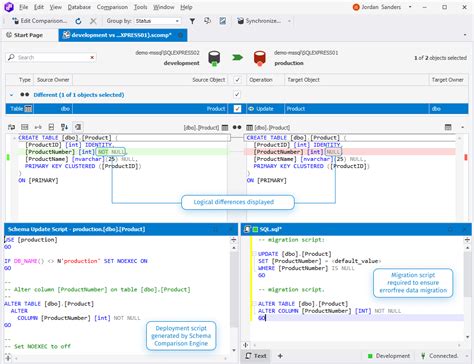Image resolution: width=474 pixels, height=364 pixels.
Task: Click the highlighted sixth diff-view toolbar icon
Action: pos(78,127)
